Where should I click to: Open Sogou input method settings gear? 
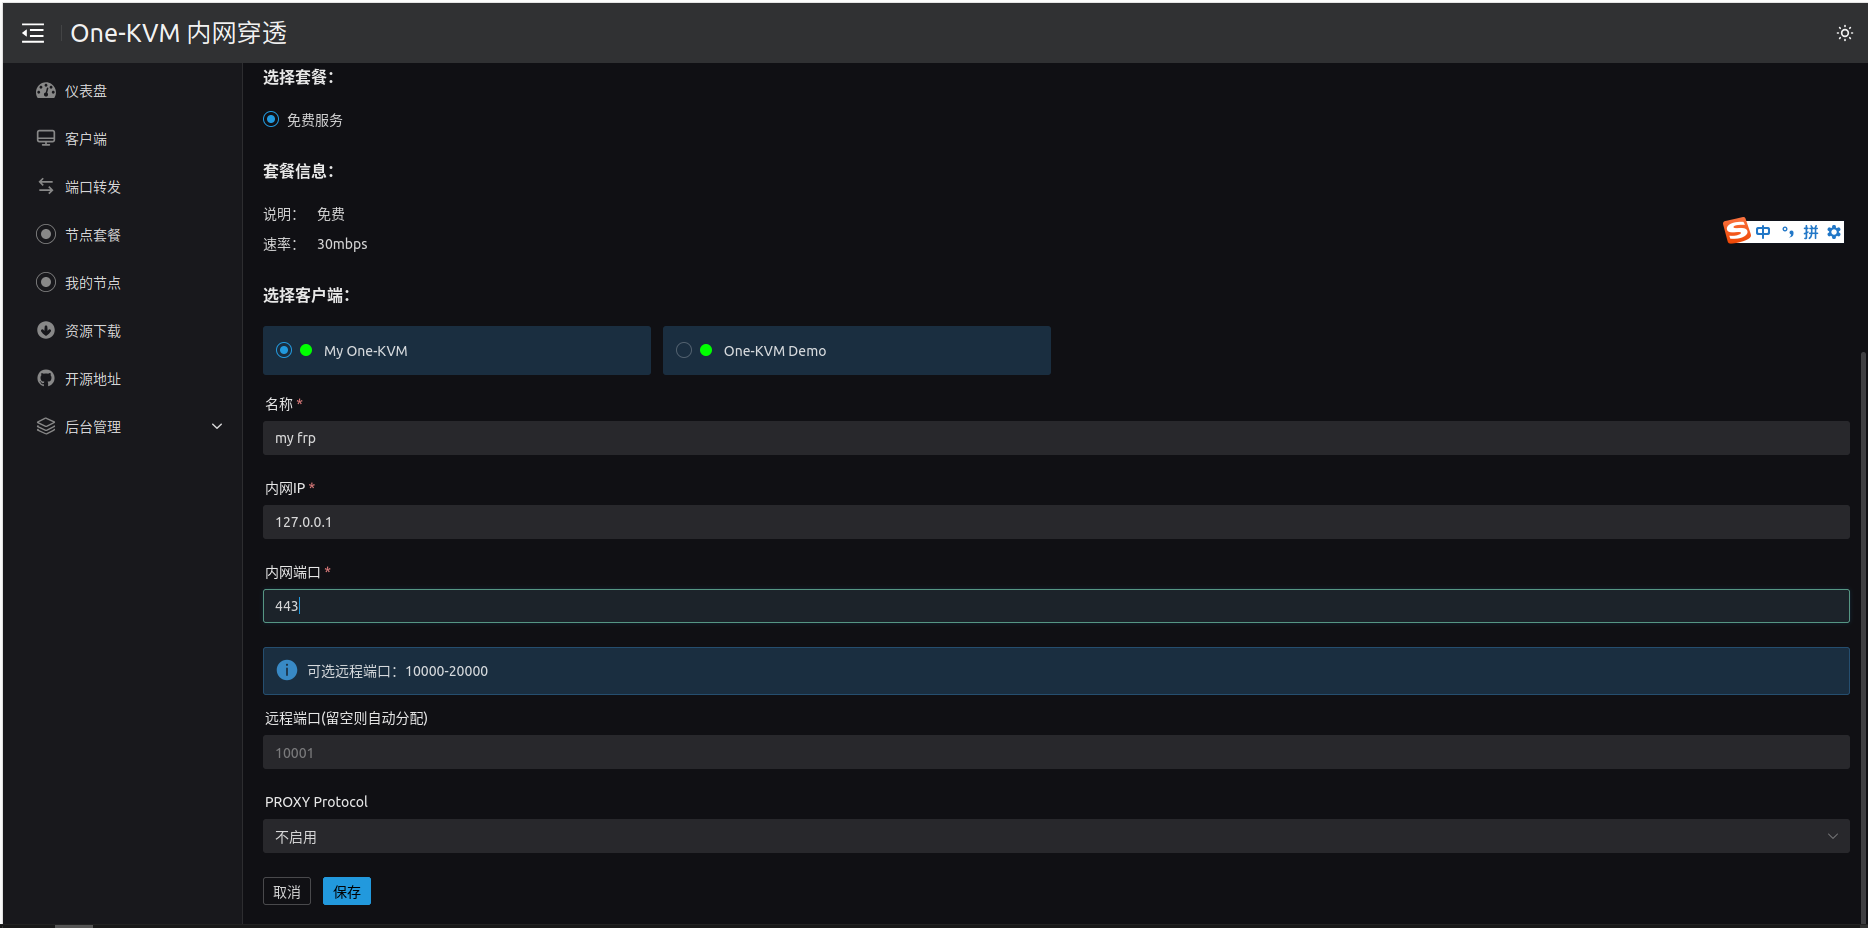click(x=1833, y=232)
